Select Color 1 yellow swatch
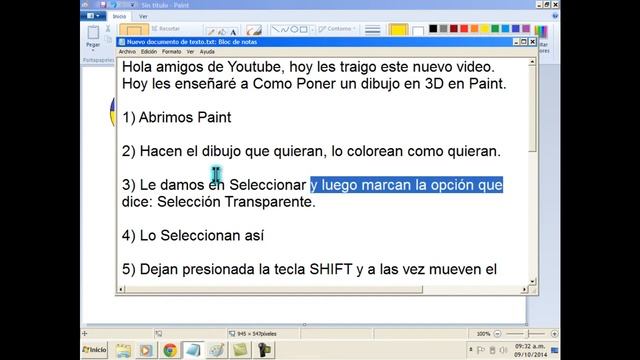 (x=398, y=31)
